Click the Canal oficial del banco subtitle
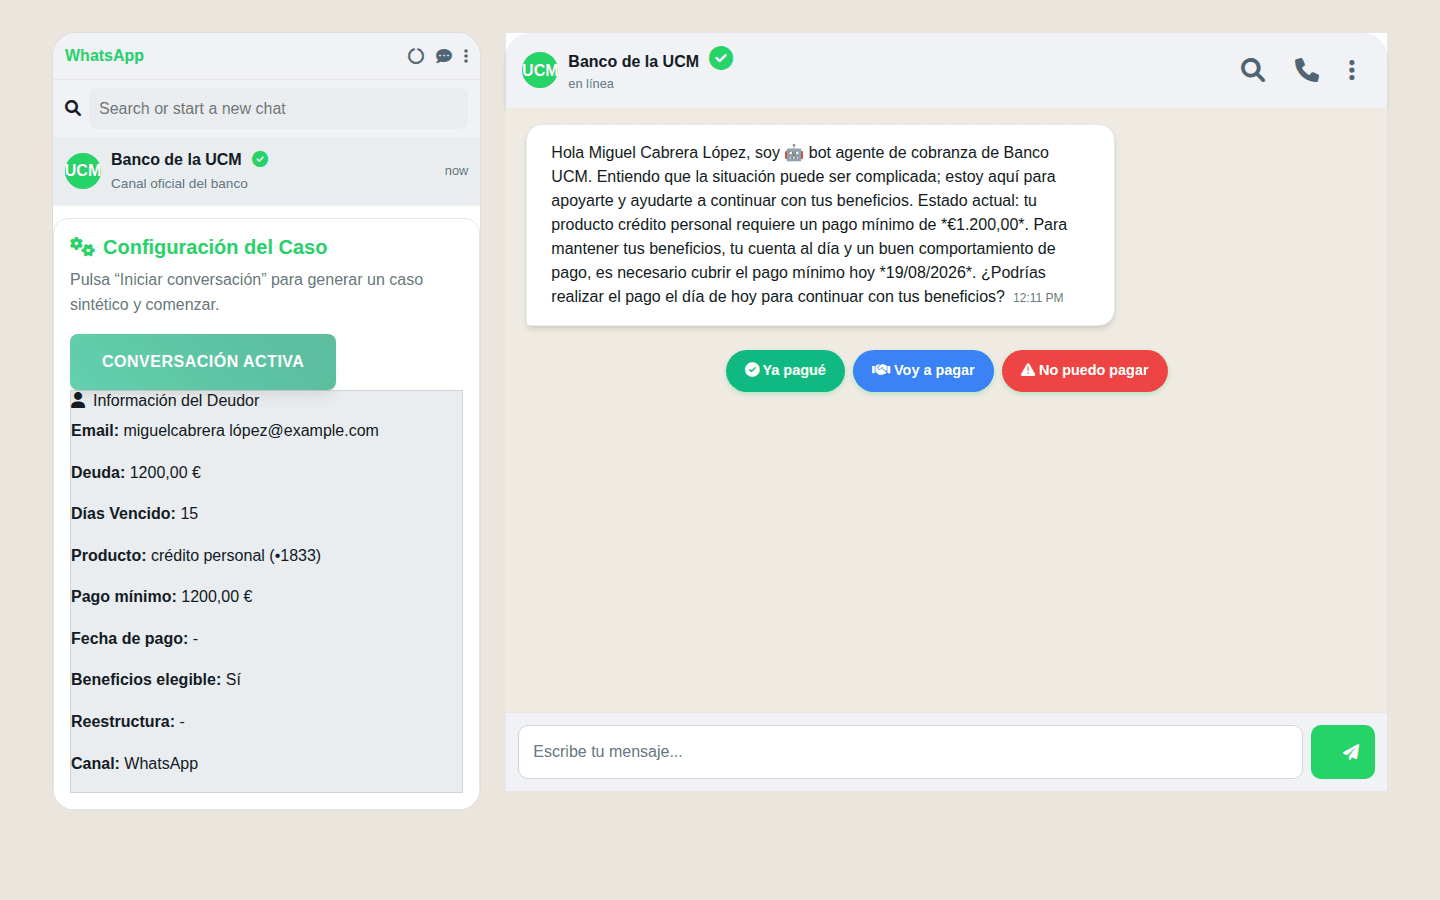This screenshot has width=1440, height=900. pyautogui.click(x=179, y=184)
